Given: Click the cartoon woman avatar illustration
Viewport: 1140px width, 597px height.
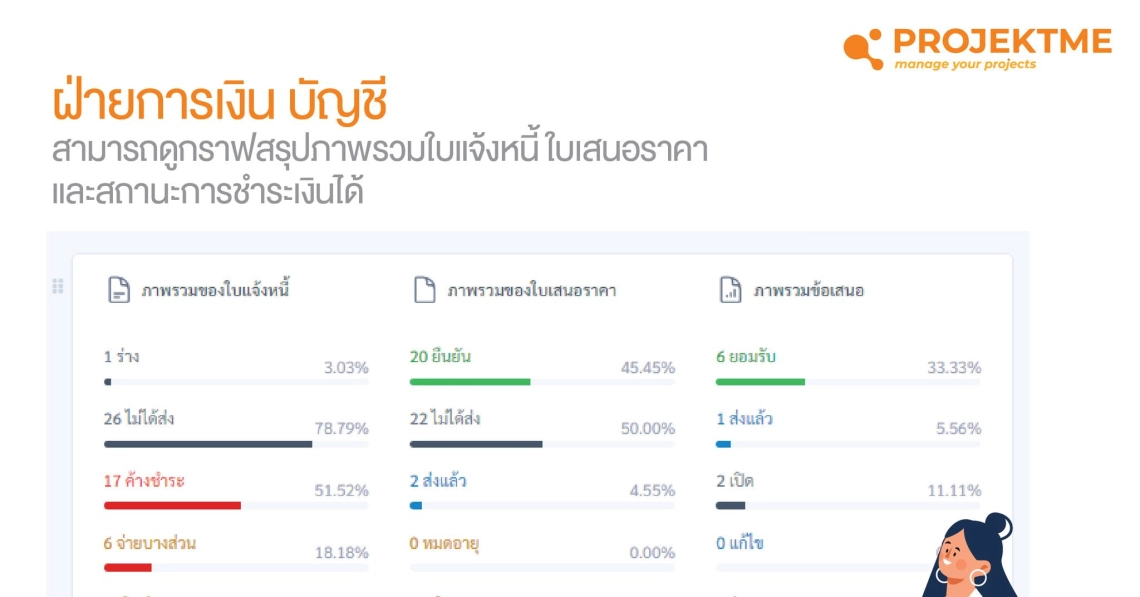Looking at the screenshot, I should (966, 558).
